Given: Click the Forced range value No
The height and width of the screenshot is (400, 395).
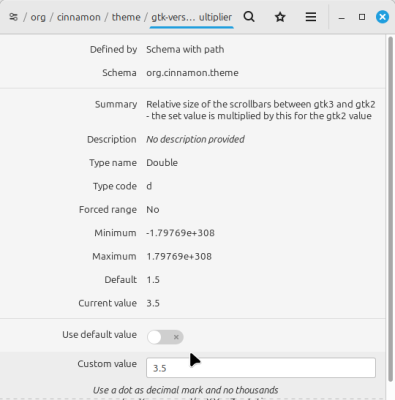Looking at the screenshot, I should coord(153,210).
